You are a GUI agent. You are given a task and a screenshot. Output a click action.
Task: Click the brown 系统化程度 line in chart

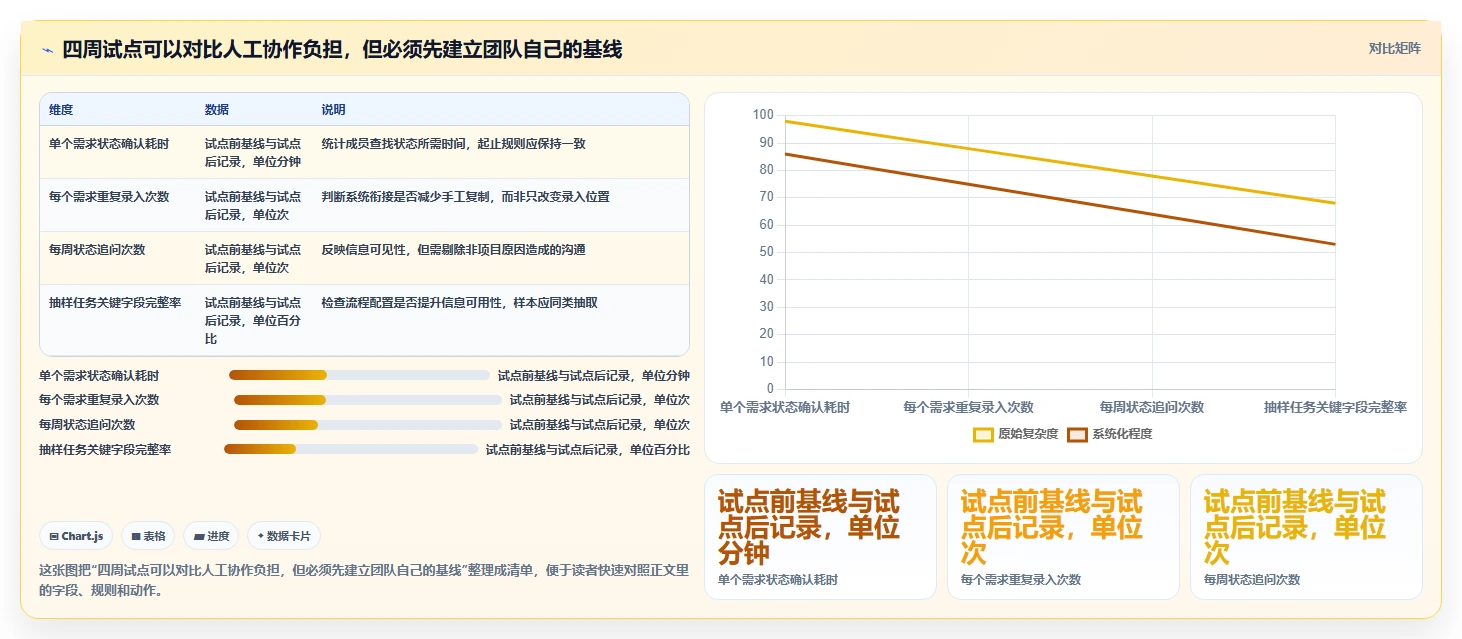pos(1060,199)
